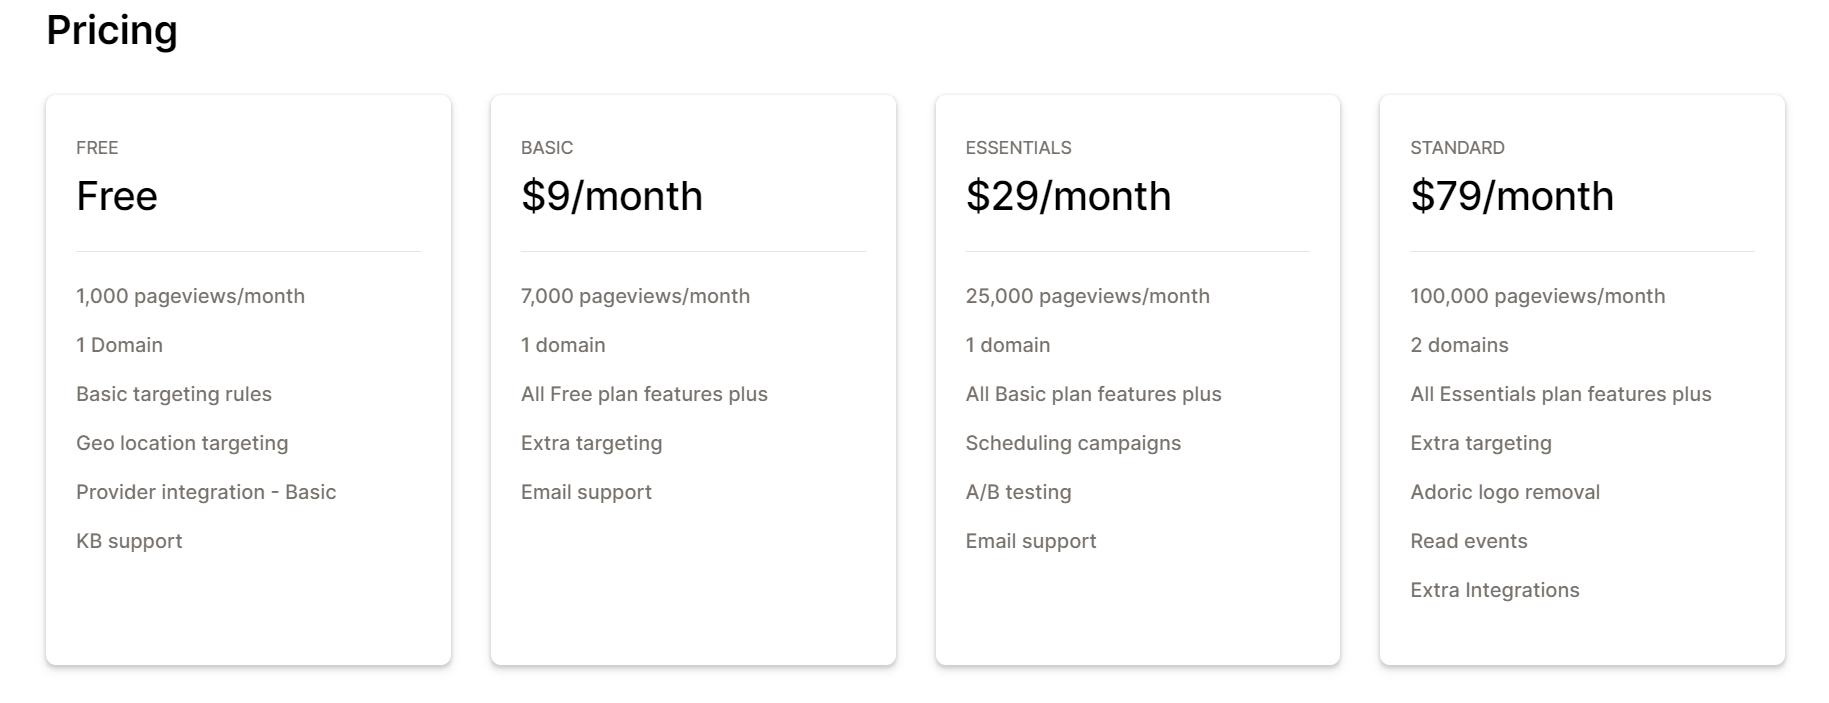Click 1,000 pageviews/month text
This screenshot has height=703, width=1829.
pos(190,296)
